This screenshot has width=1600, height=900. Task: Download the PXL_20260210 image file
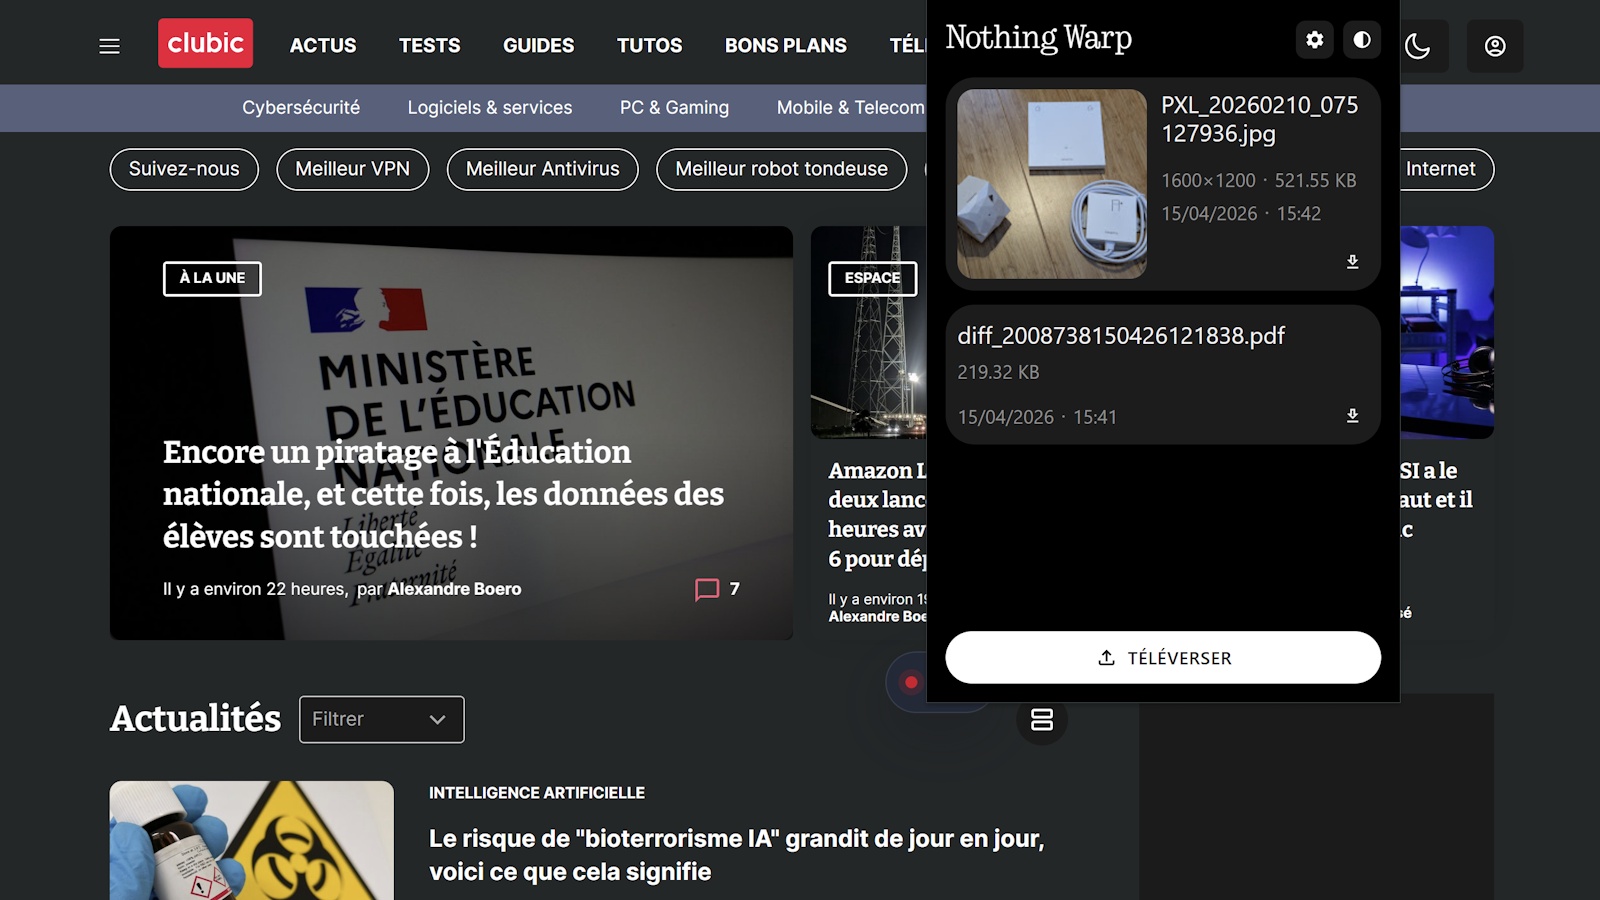point(1352,261)
